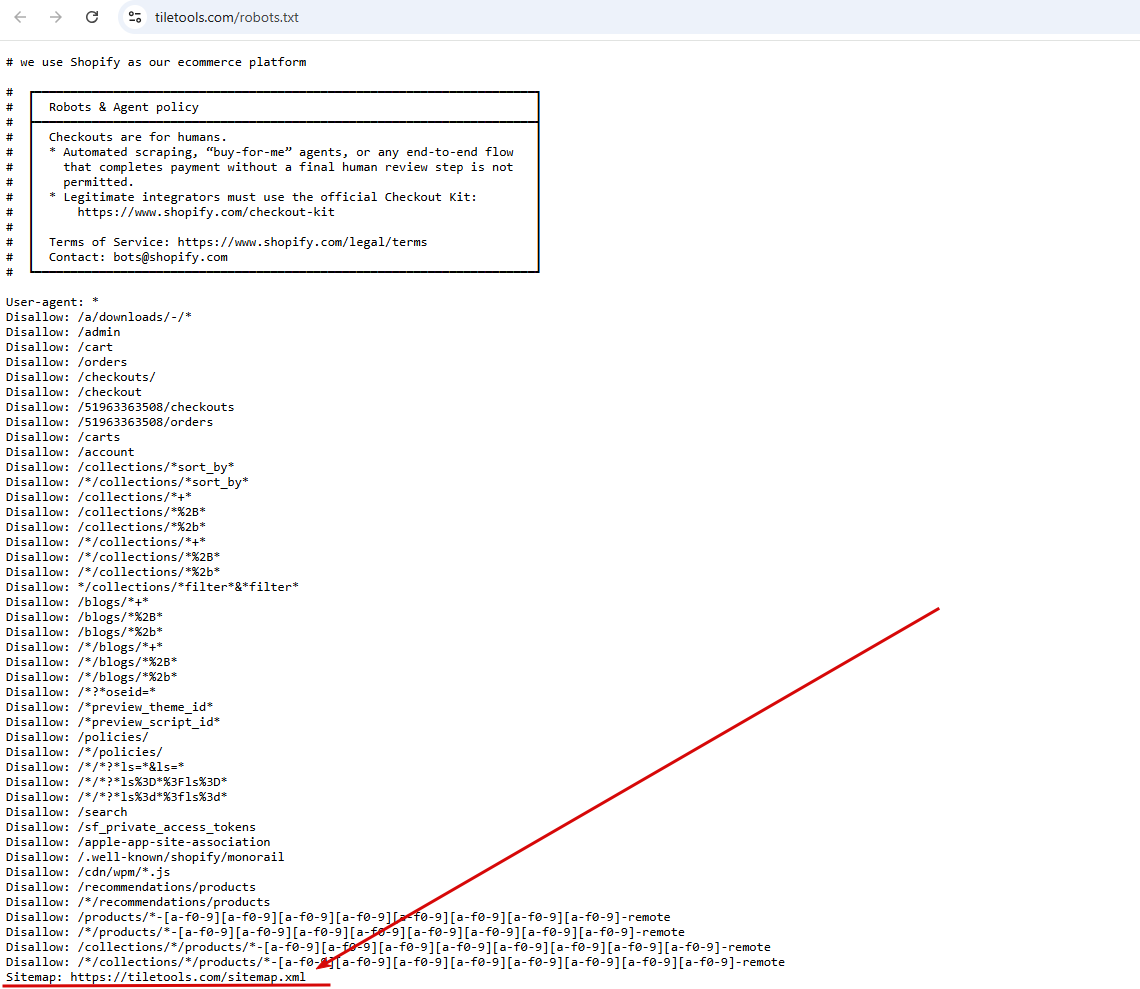Click the 'Disallow: /collections/*+*' line
The image size is (1140, 989).
[x=99, y=497]
